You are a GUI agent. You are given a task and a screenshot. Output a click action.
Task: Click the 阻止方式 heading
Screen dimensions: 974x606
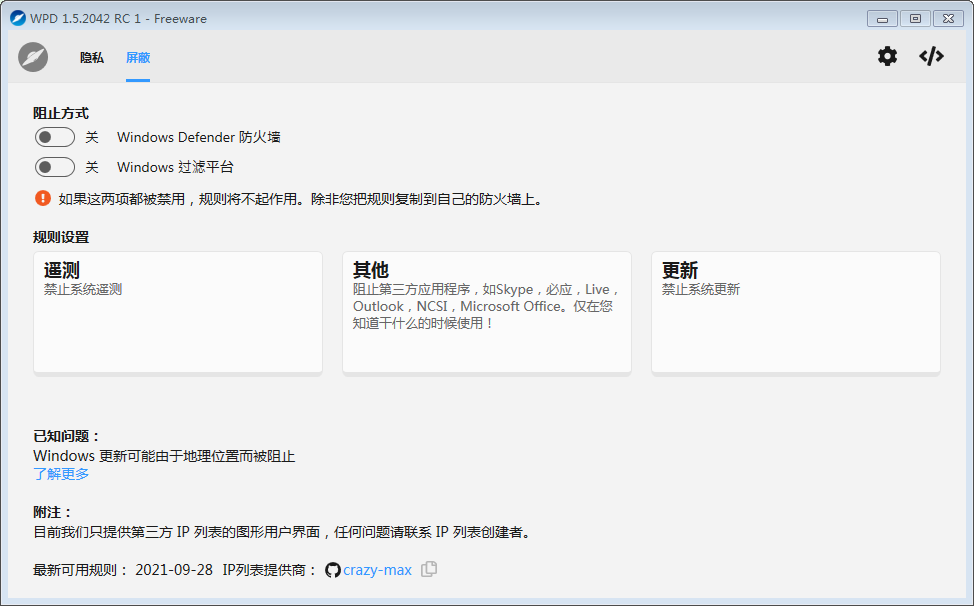[x=61, y=113]
